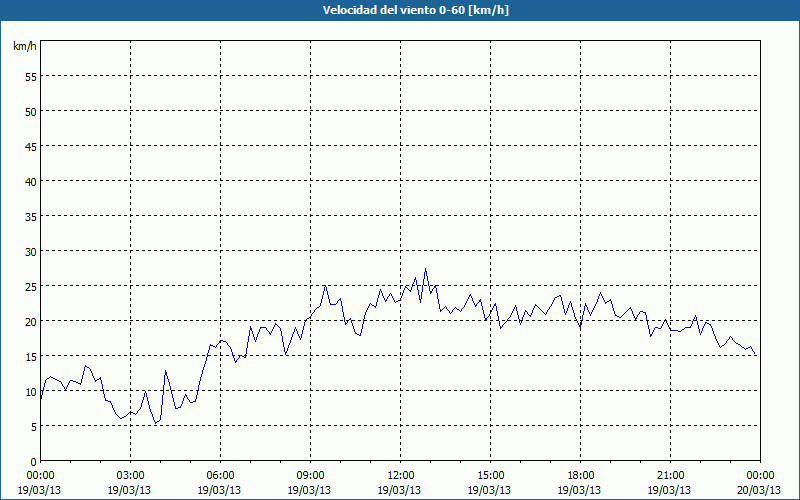
Task: Click the y-axis value '15'
Action: tap(31, 357)
